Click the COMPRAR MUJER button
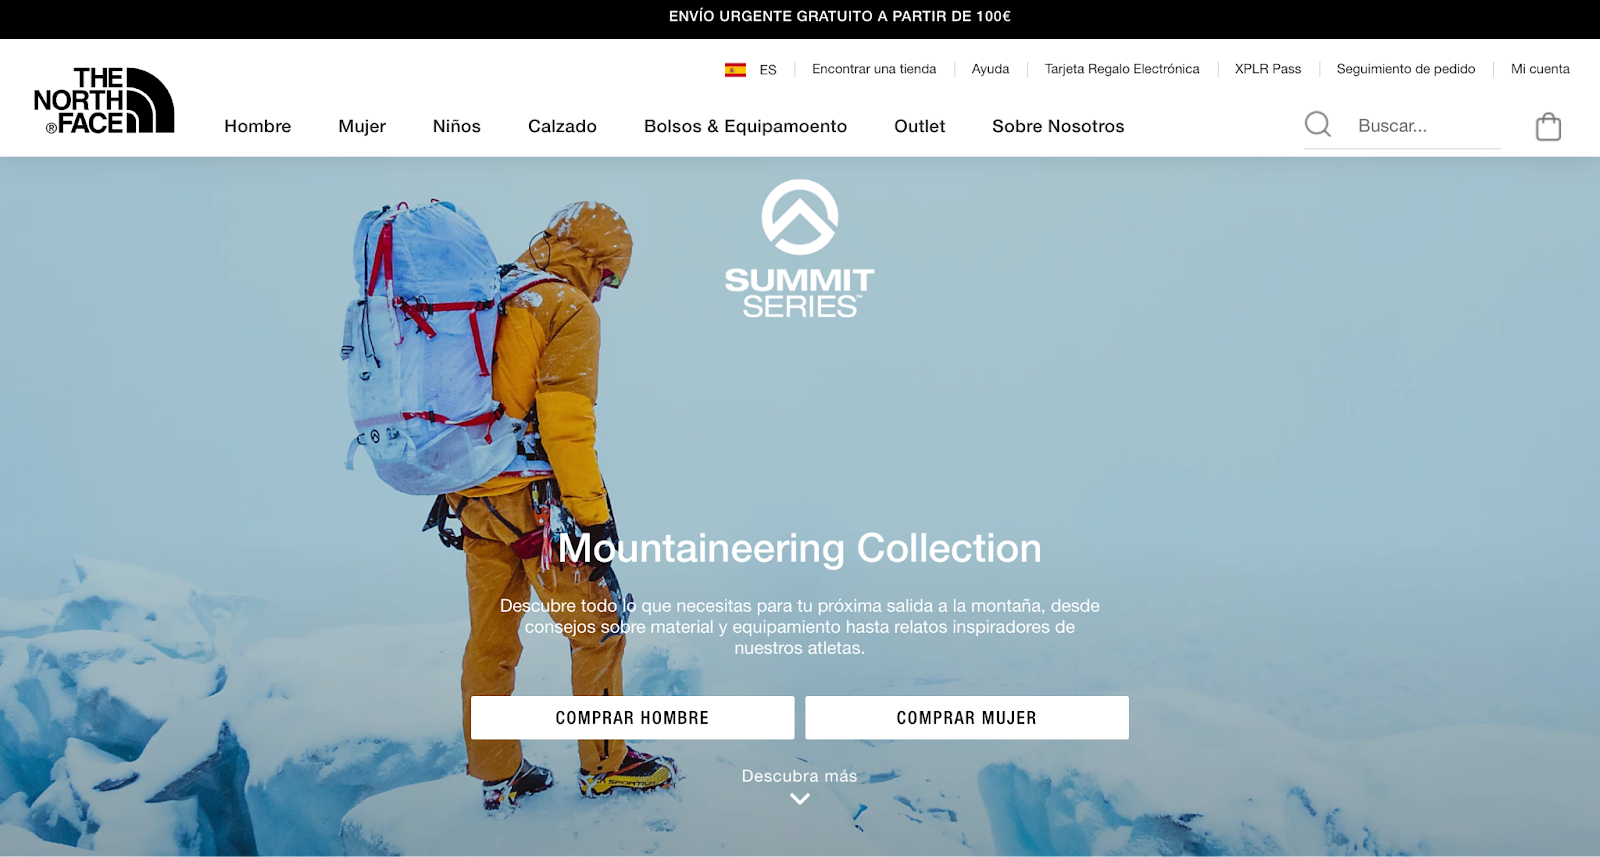This screenshot has width=1600, height=857. click(967, 718)
